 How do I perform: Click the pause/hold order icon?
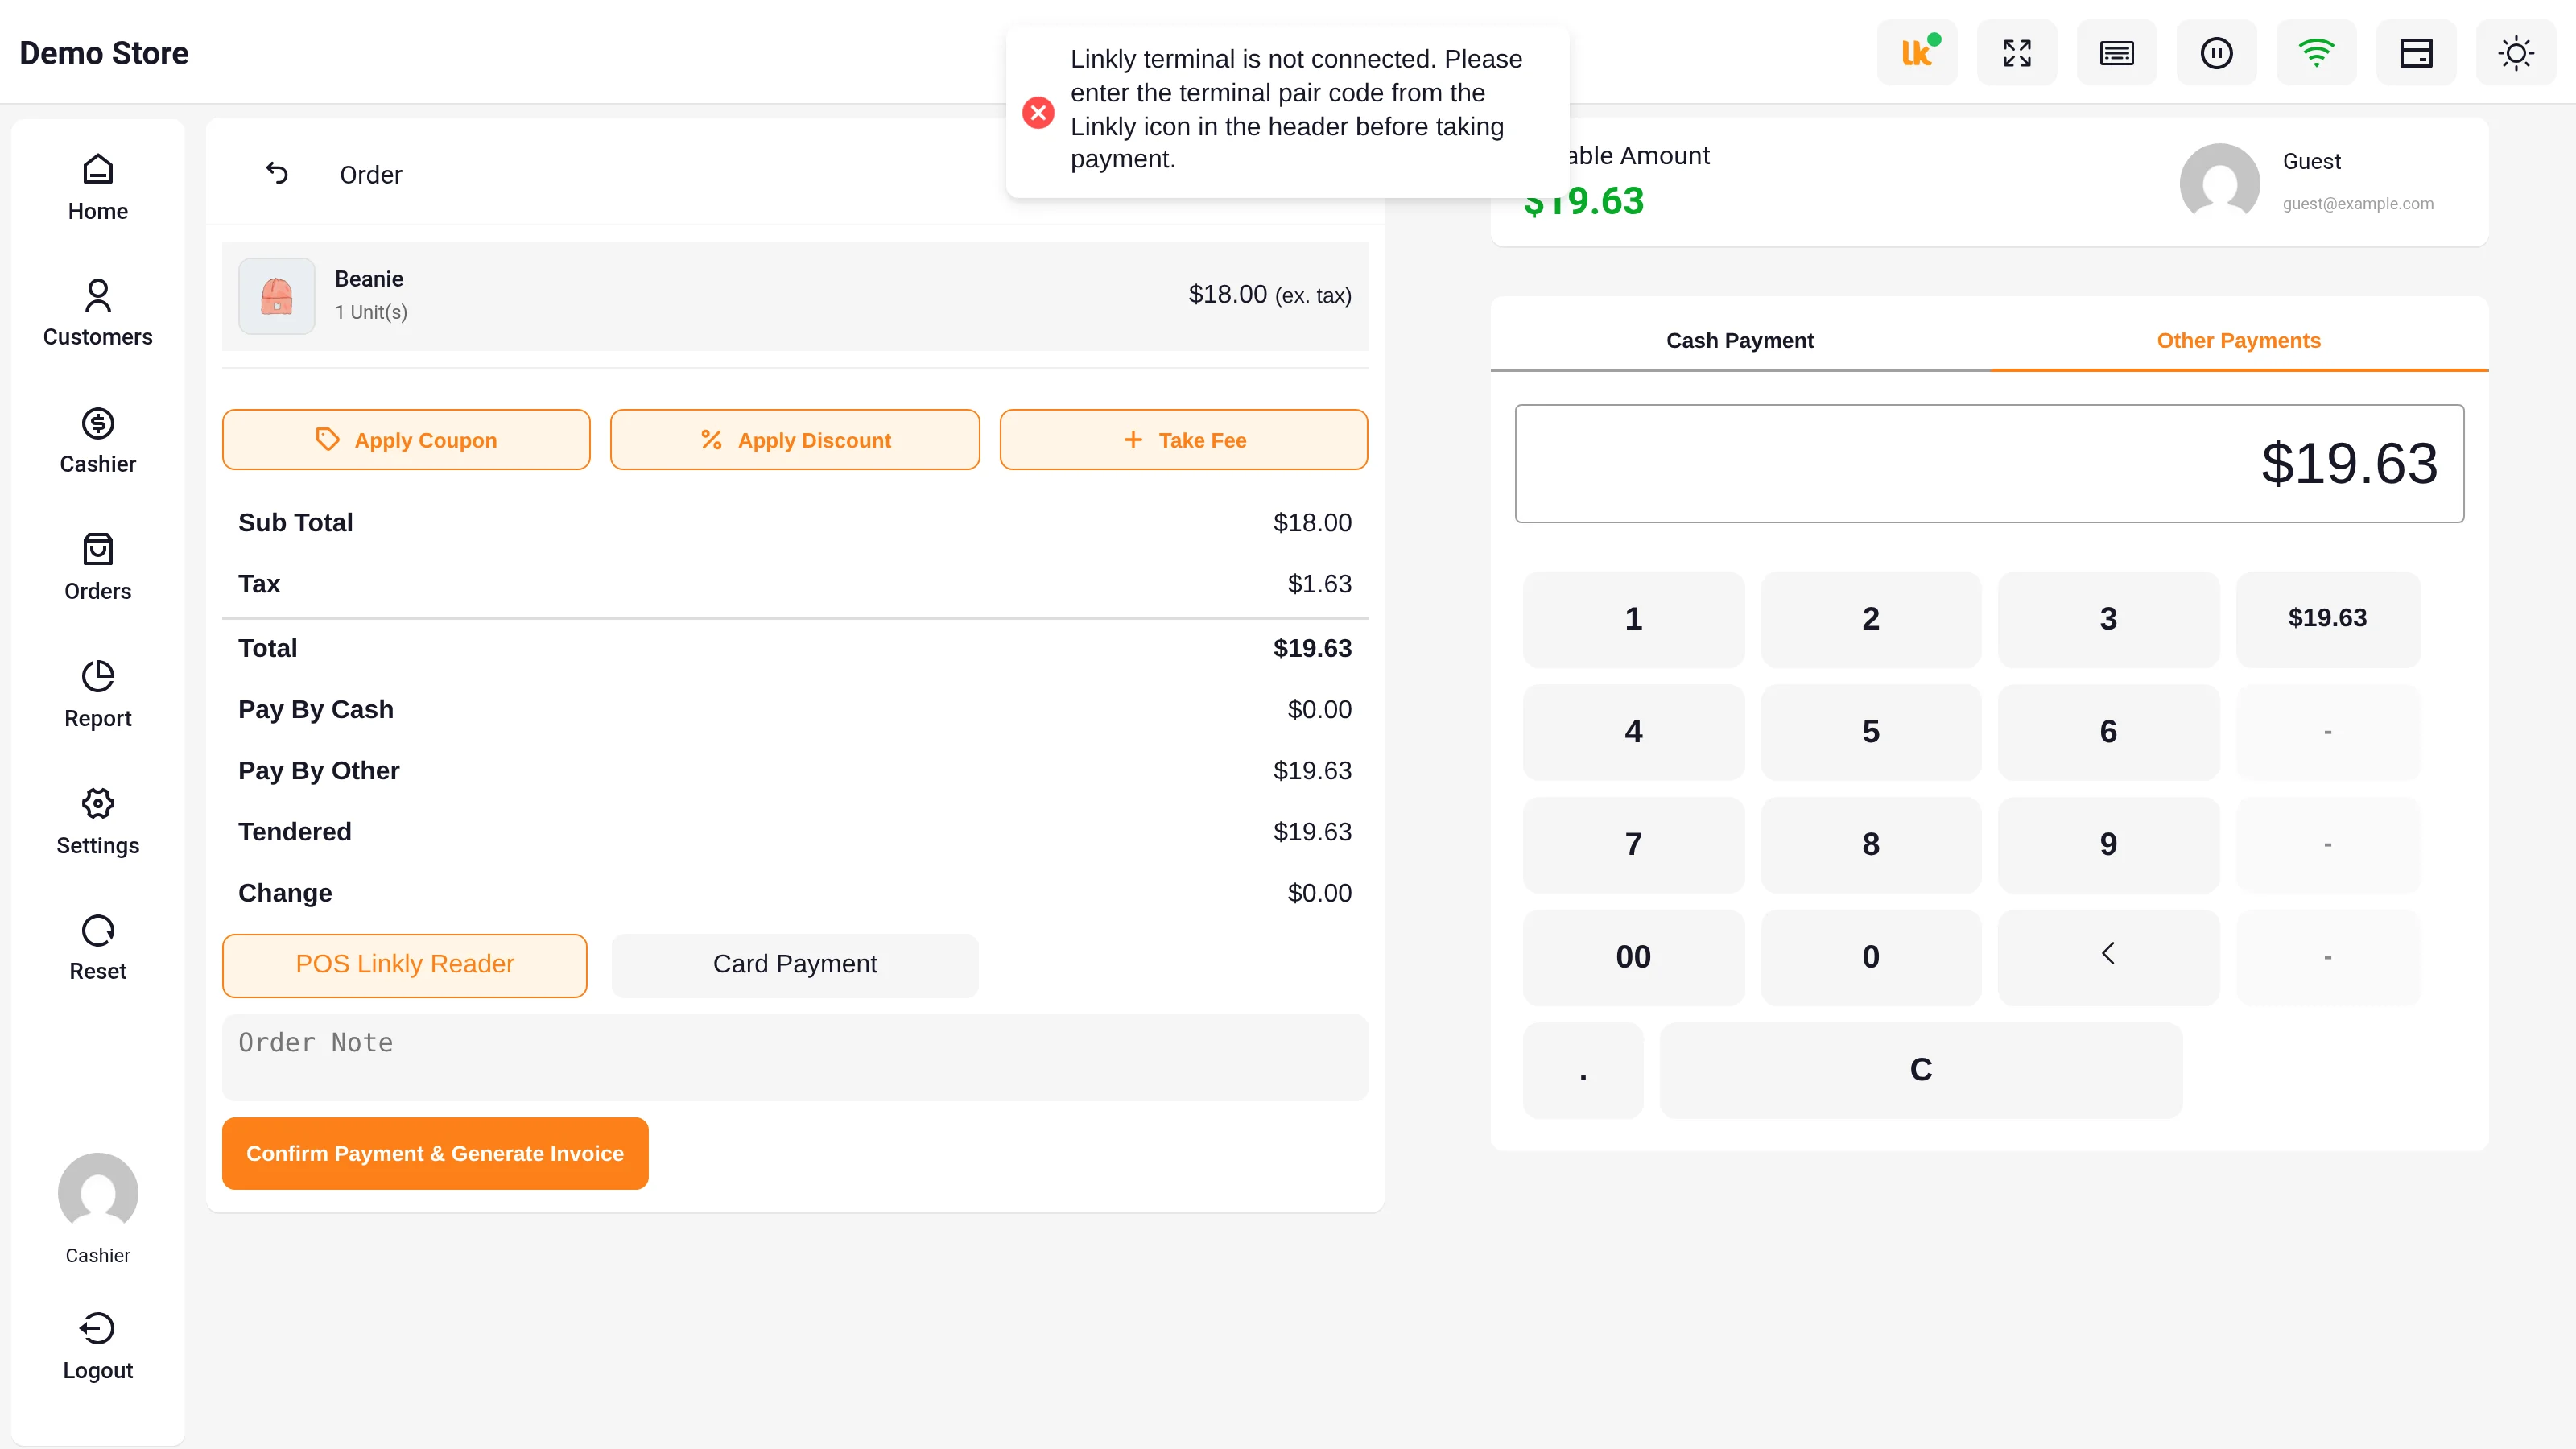[2216, 52]
